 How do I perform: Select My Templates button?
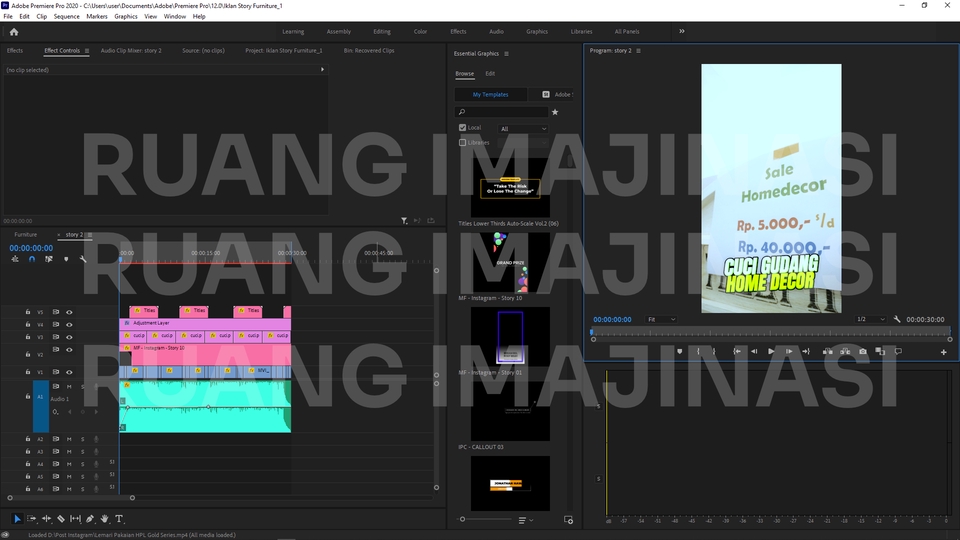(490, 94)
